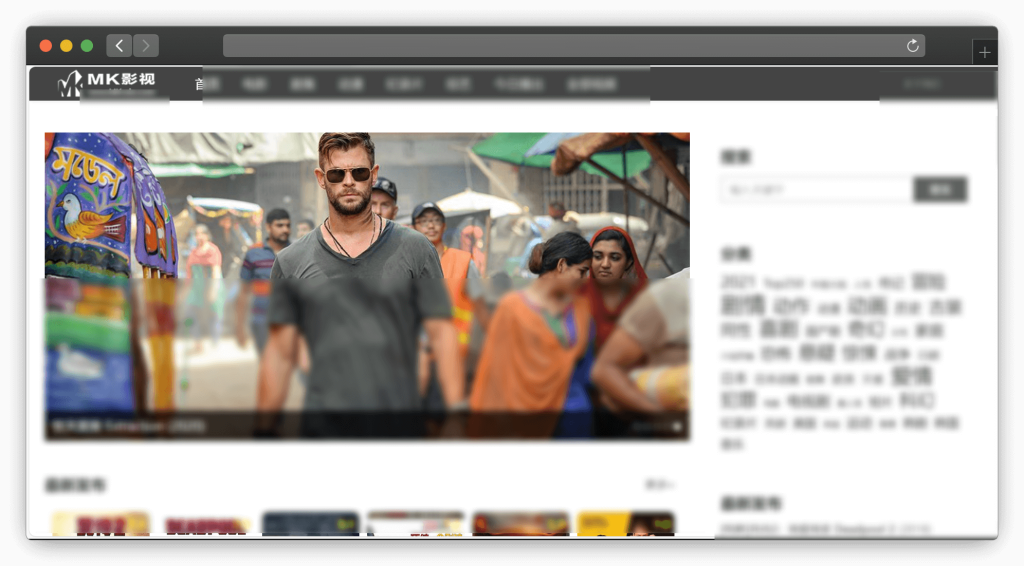Click the browser back arrow
Viewport: 1024px width, 566px height.
119,46
